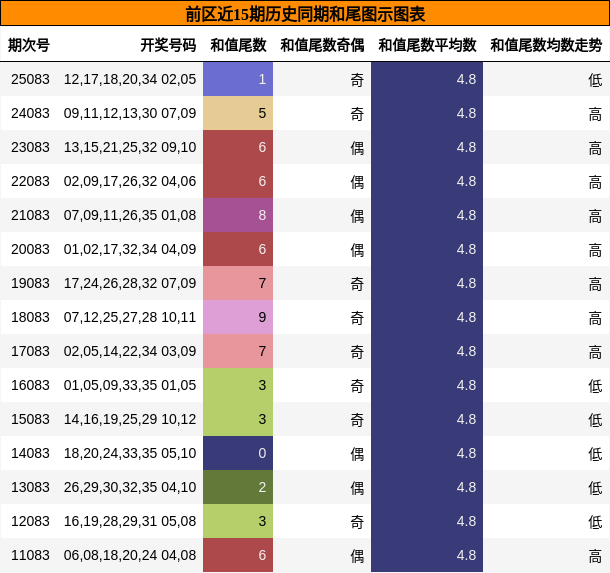The width and height of the screenshot is (610, 573).
Task: Click the red tail cell 6 for 23083
Action: pos(238,147)
